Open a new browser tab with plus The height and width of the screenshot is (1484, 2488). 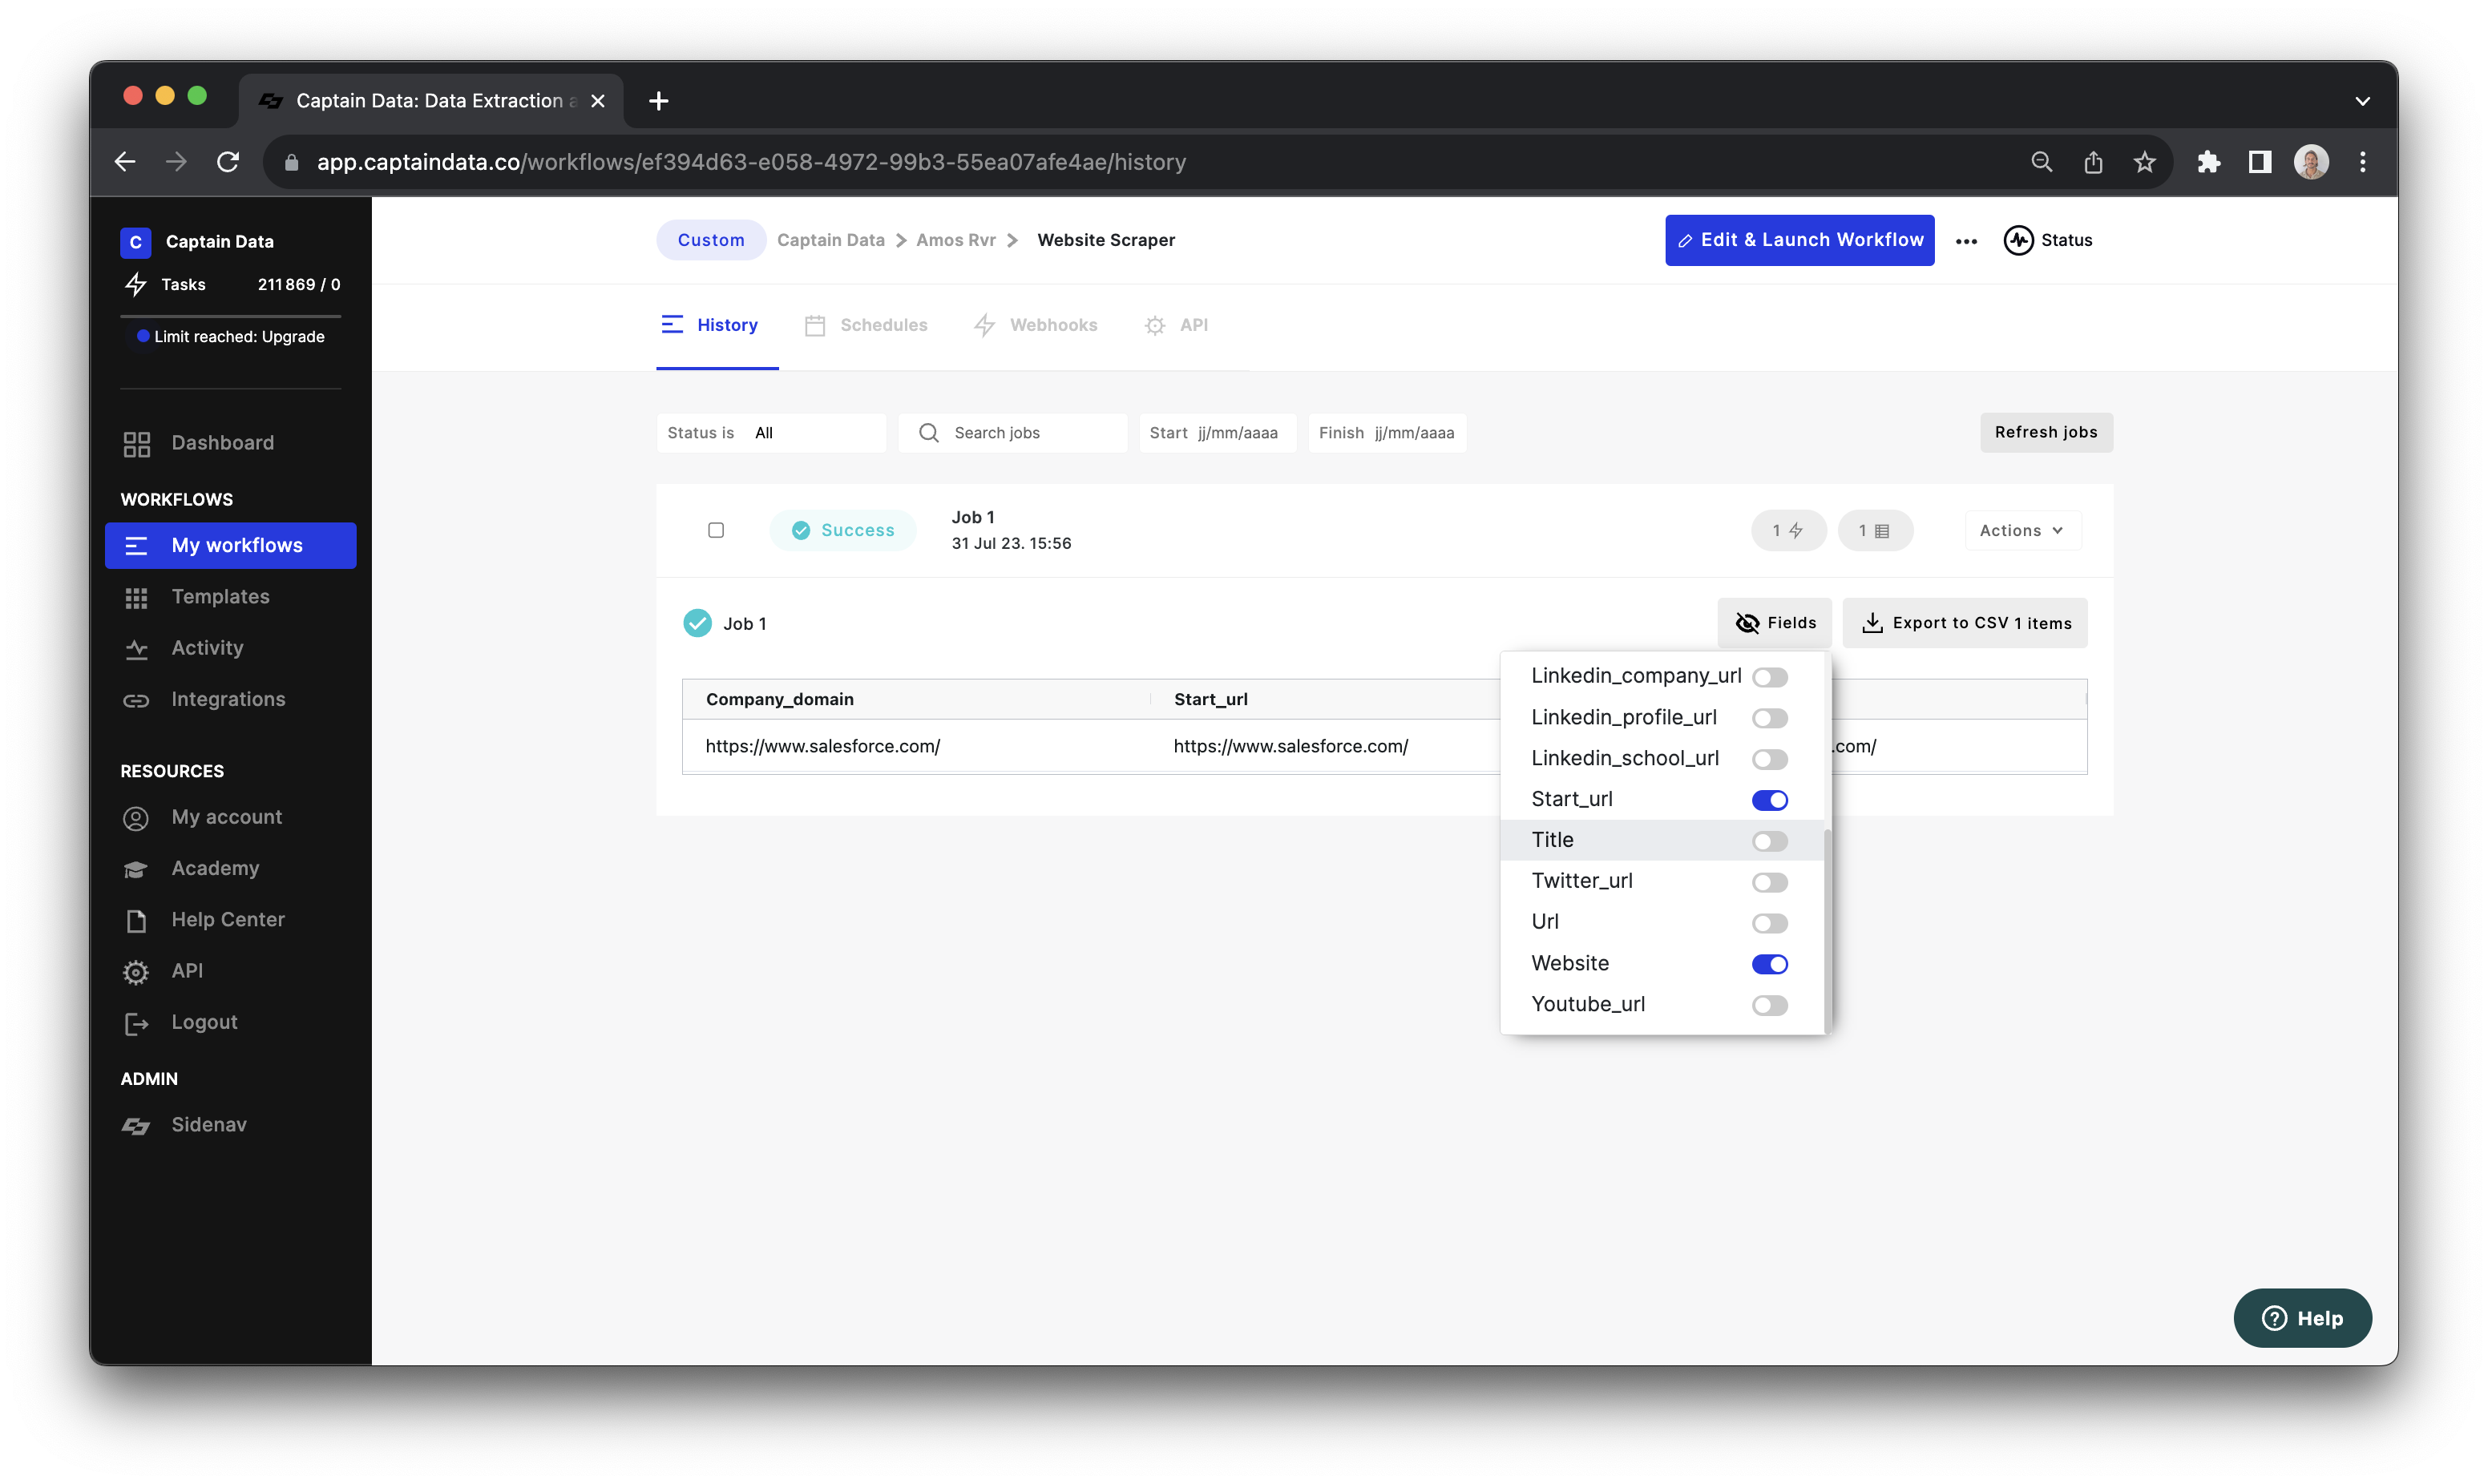[x=658, y=101]
